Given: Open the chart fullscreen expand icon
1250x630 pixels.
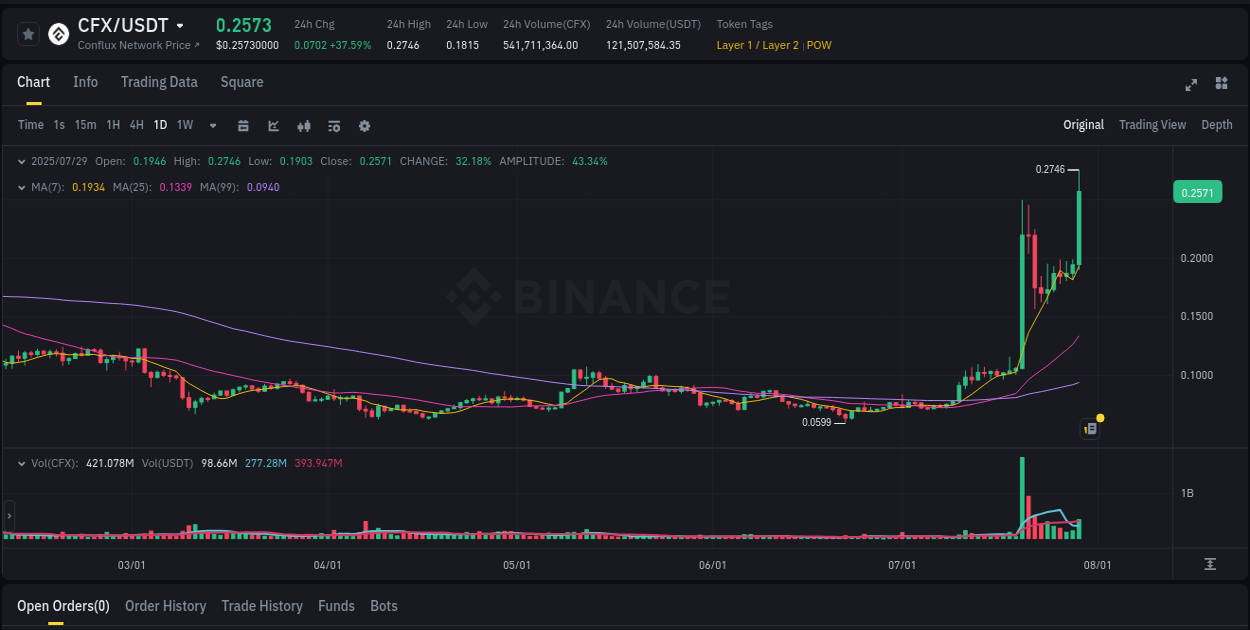Looking at the screenshot, I should tap(1190, 85).
